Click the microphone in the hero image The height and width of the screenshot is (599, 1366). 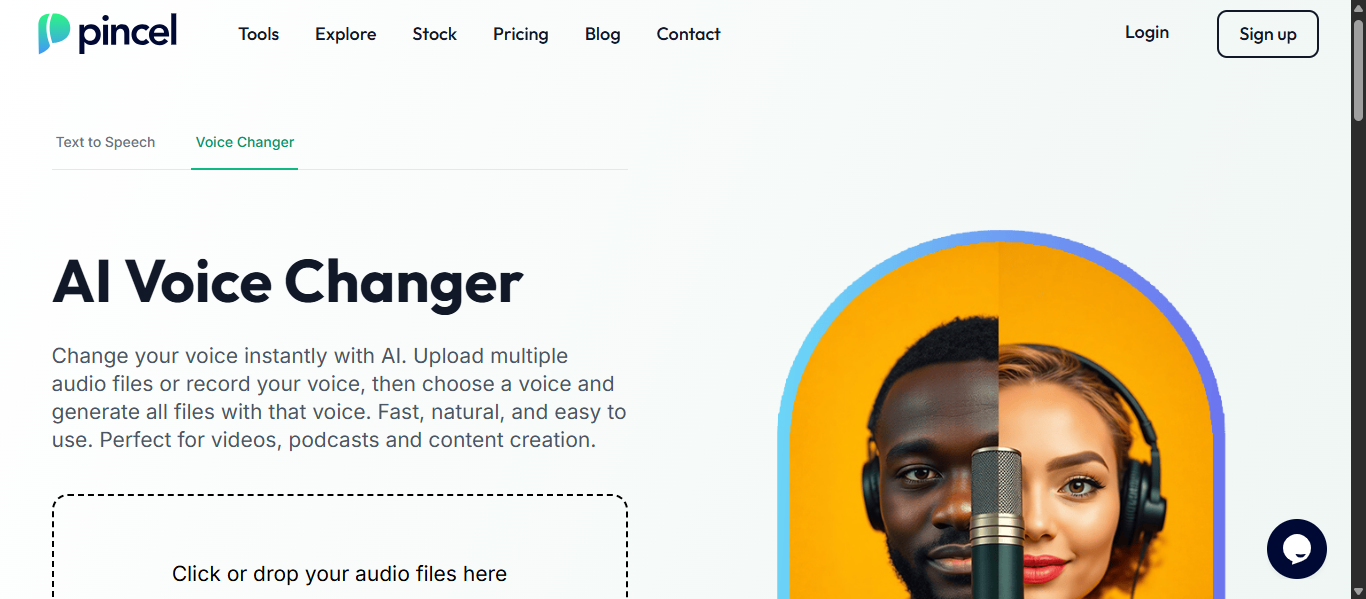pyautogui.click(x=998, y=523)
